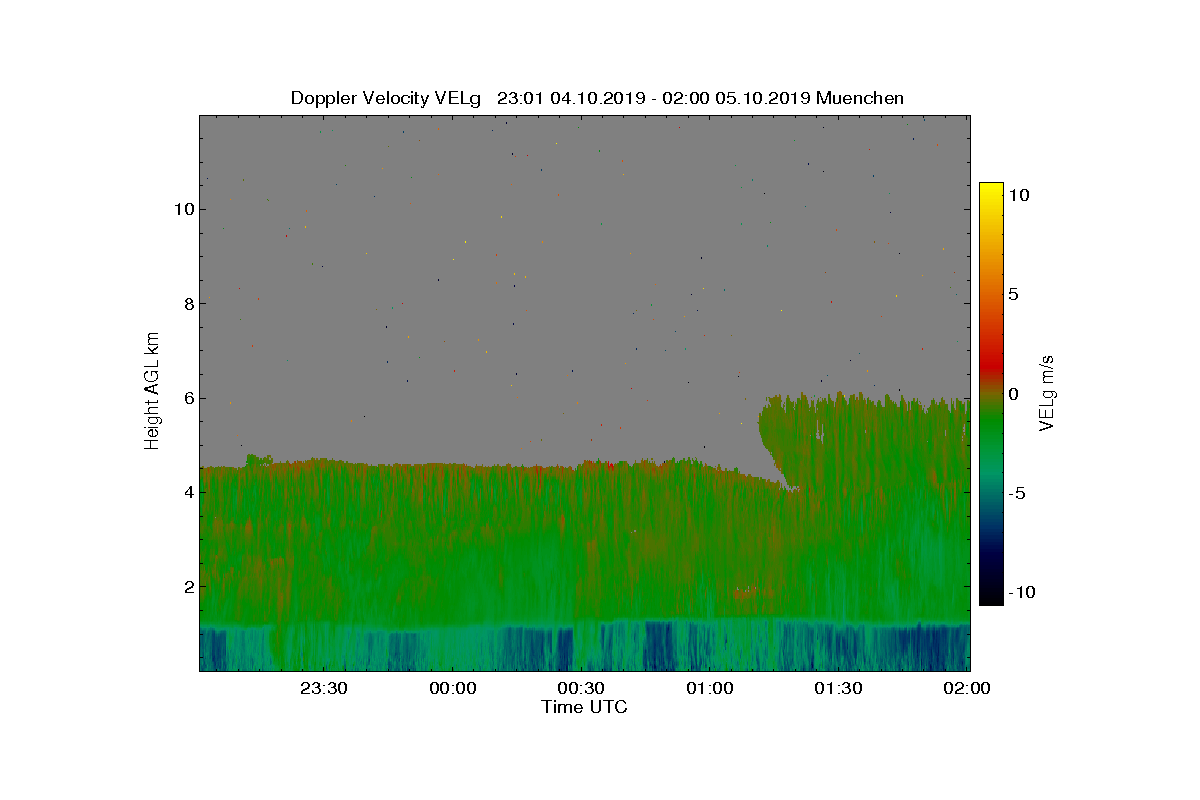Screen dimensions: 1200x800
Task: Click the 'VELg m/s' colorbar label
Action: coord(1047,391)
